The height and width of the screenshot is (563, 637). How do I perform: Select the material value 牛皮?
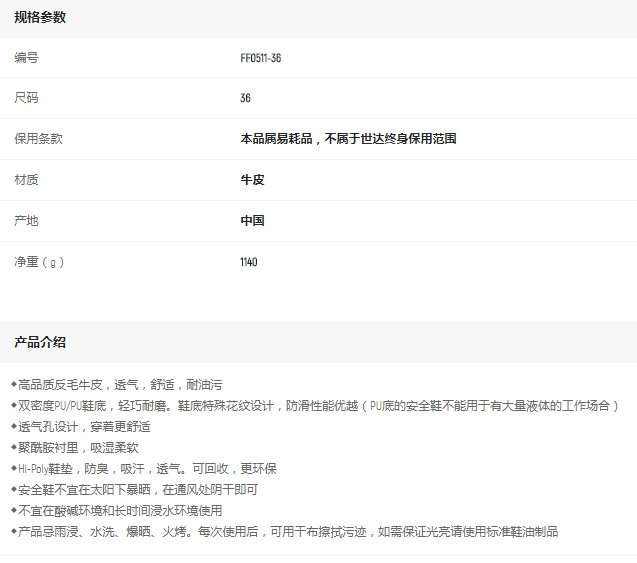[x=252, y=180]
